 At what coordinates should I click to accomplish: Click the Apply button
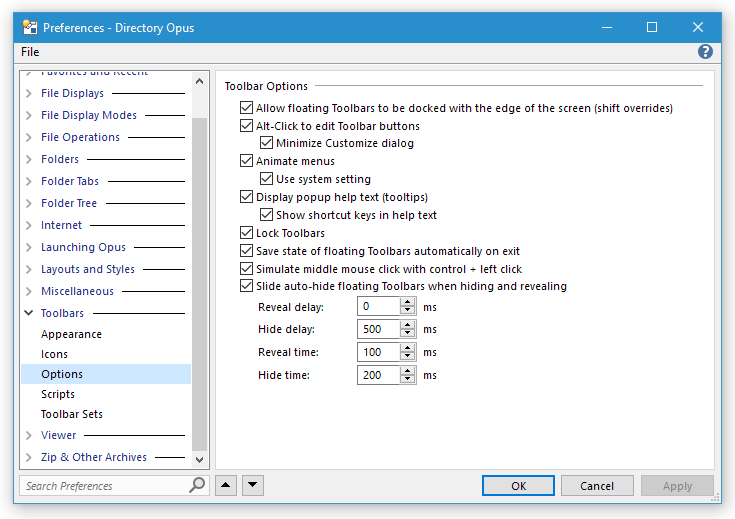coord(677,486)
